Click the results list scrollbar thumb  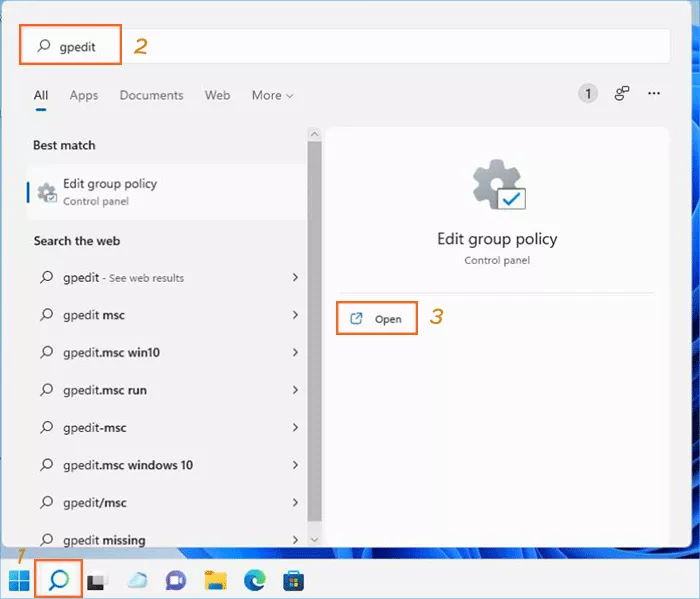click(314, 331)
